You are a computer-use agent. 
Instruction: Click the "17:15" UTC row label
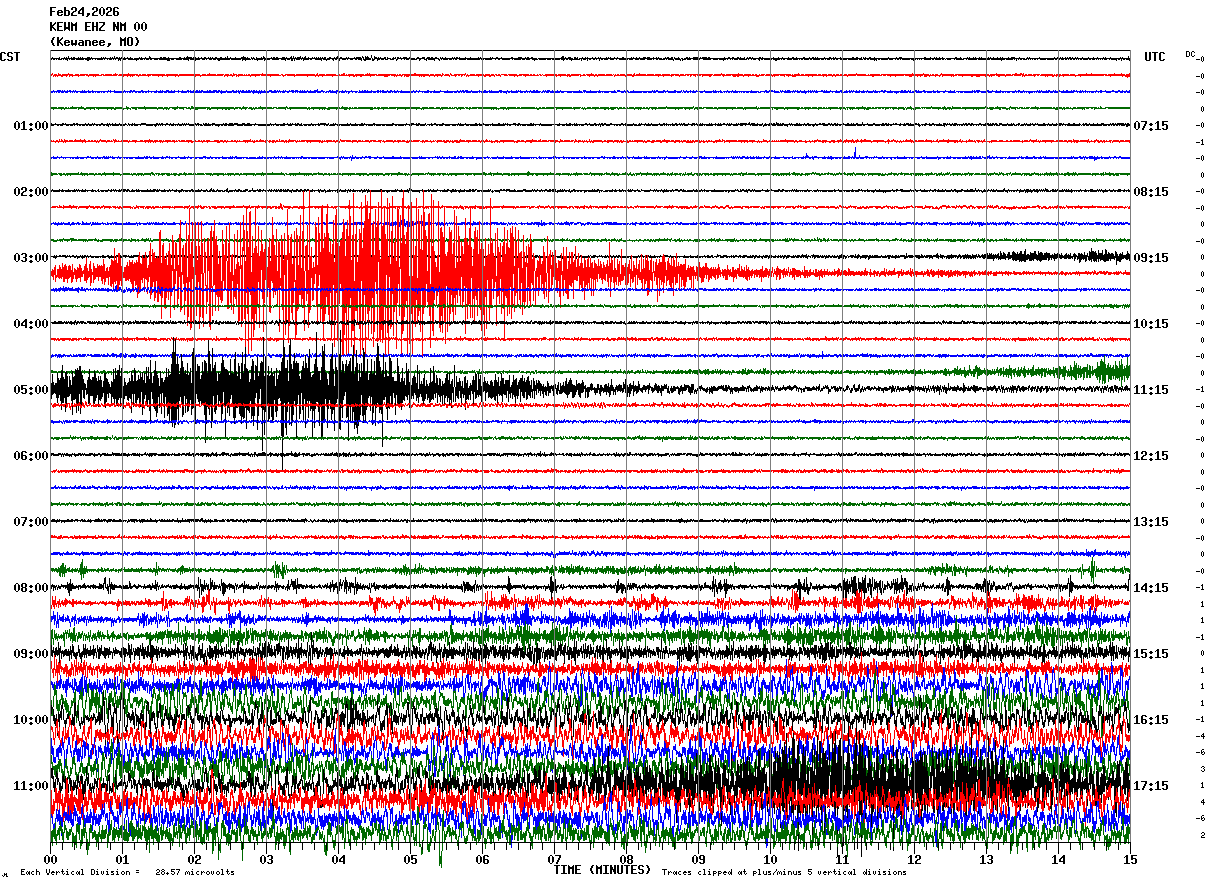(x=1151, y=786)
